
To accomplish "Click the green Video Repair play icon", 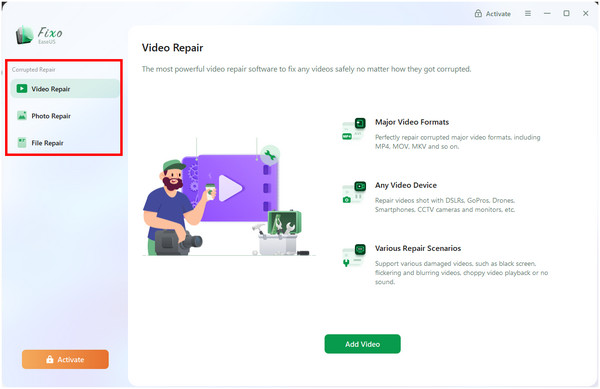I will (x=22, y=89).
